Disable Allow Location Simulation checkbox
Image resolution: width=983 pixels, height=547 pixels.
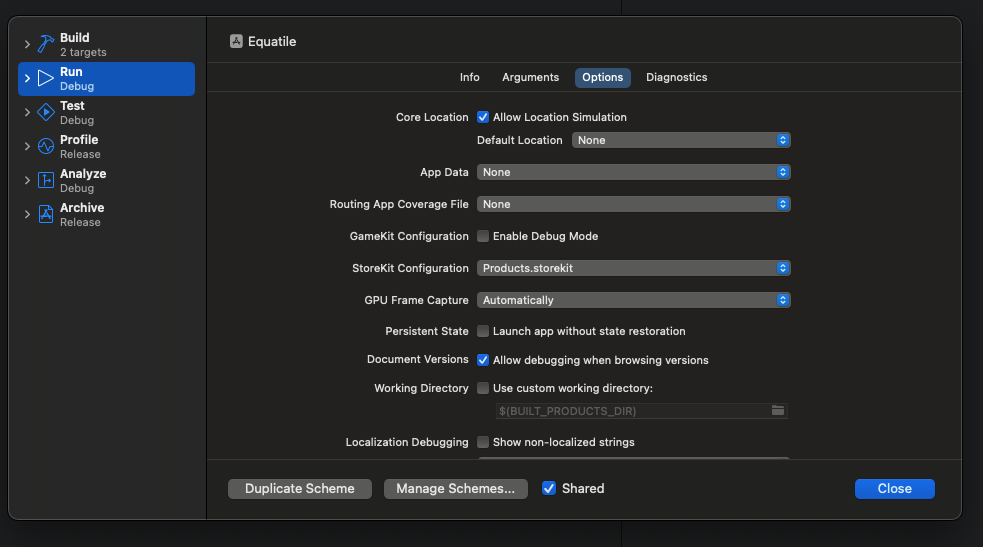(483, 117)
